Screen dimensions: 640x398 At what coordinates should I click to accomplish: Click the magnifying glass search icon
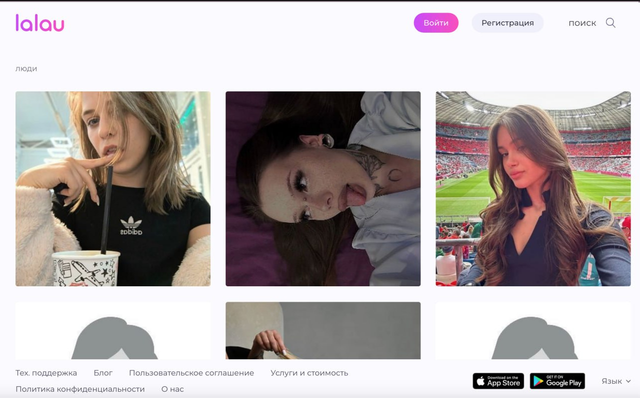point(611,23)
